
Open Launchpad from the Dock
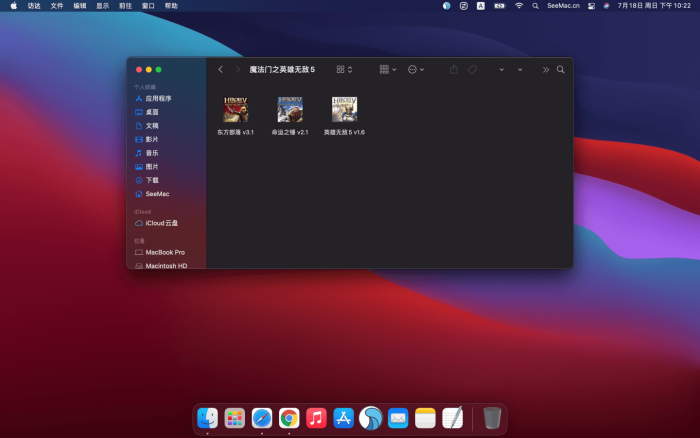[x=235, y=418]
